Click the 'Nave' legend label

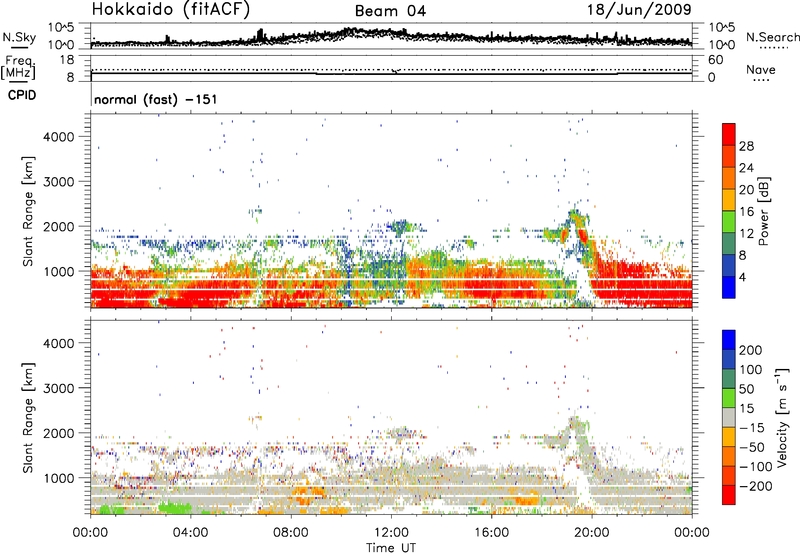pos(761,70)
